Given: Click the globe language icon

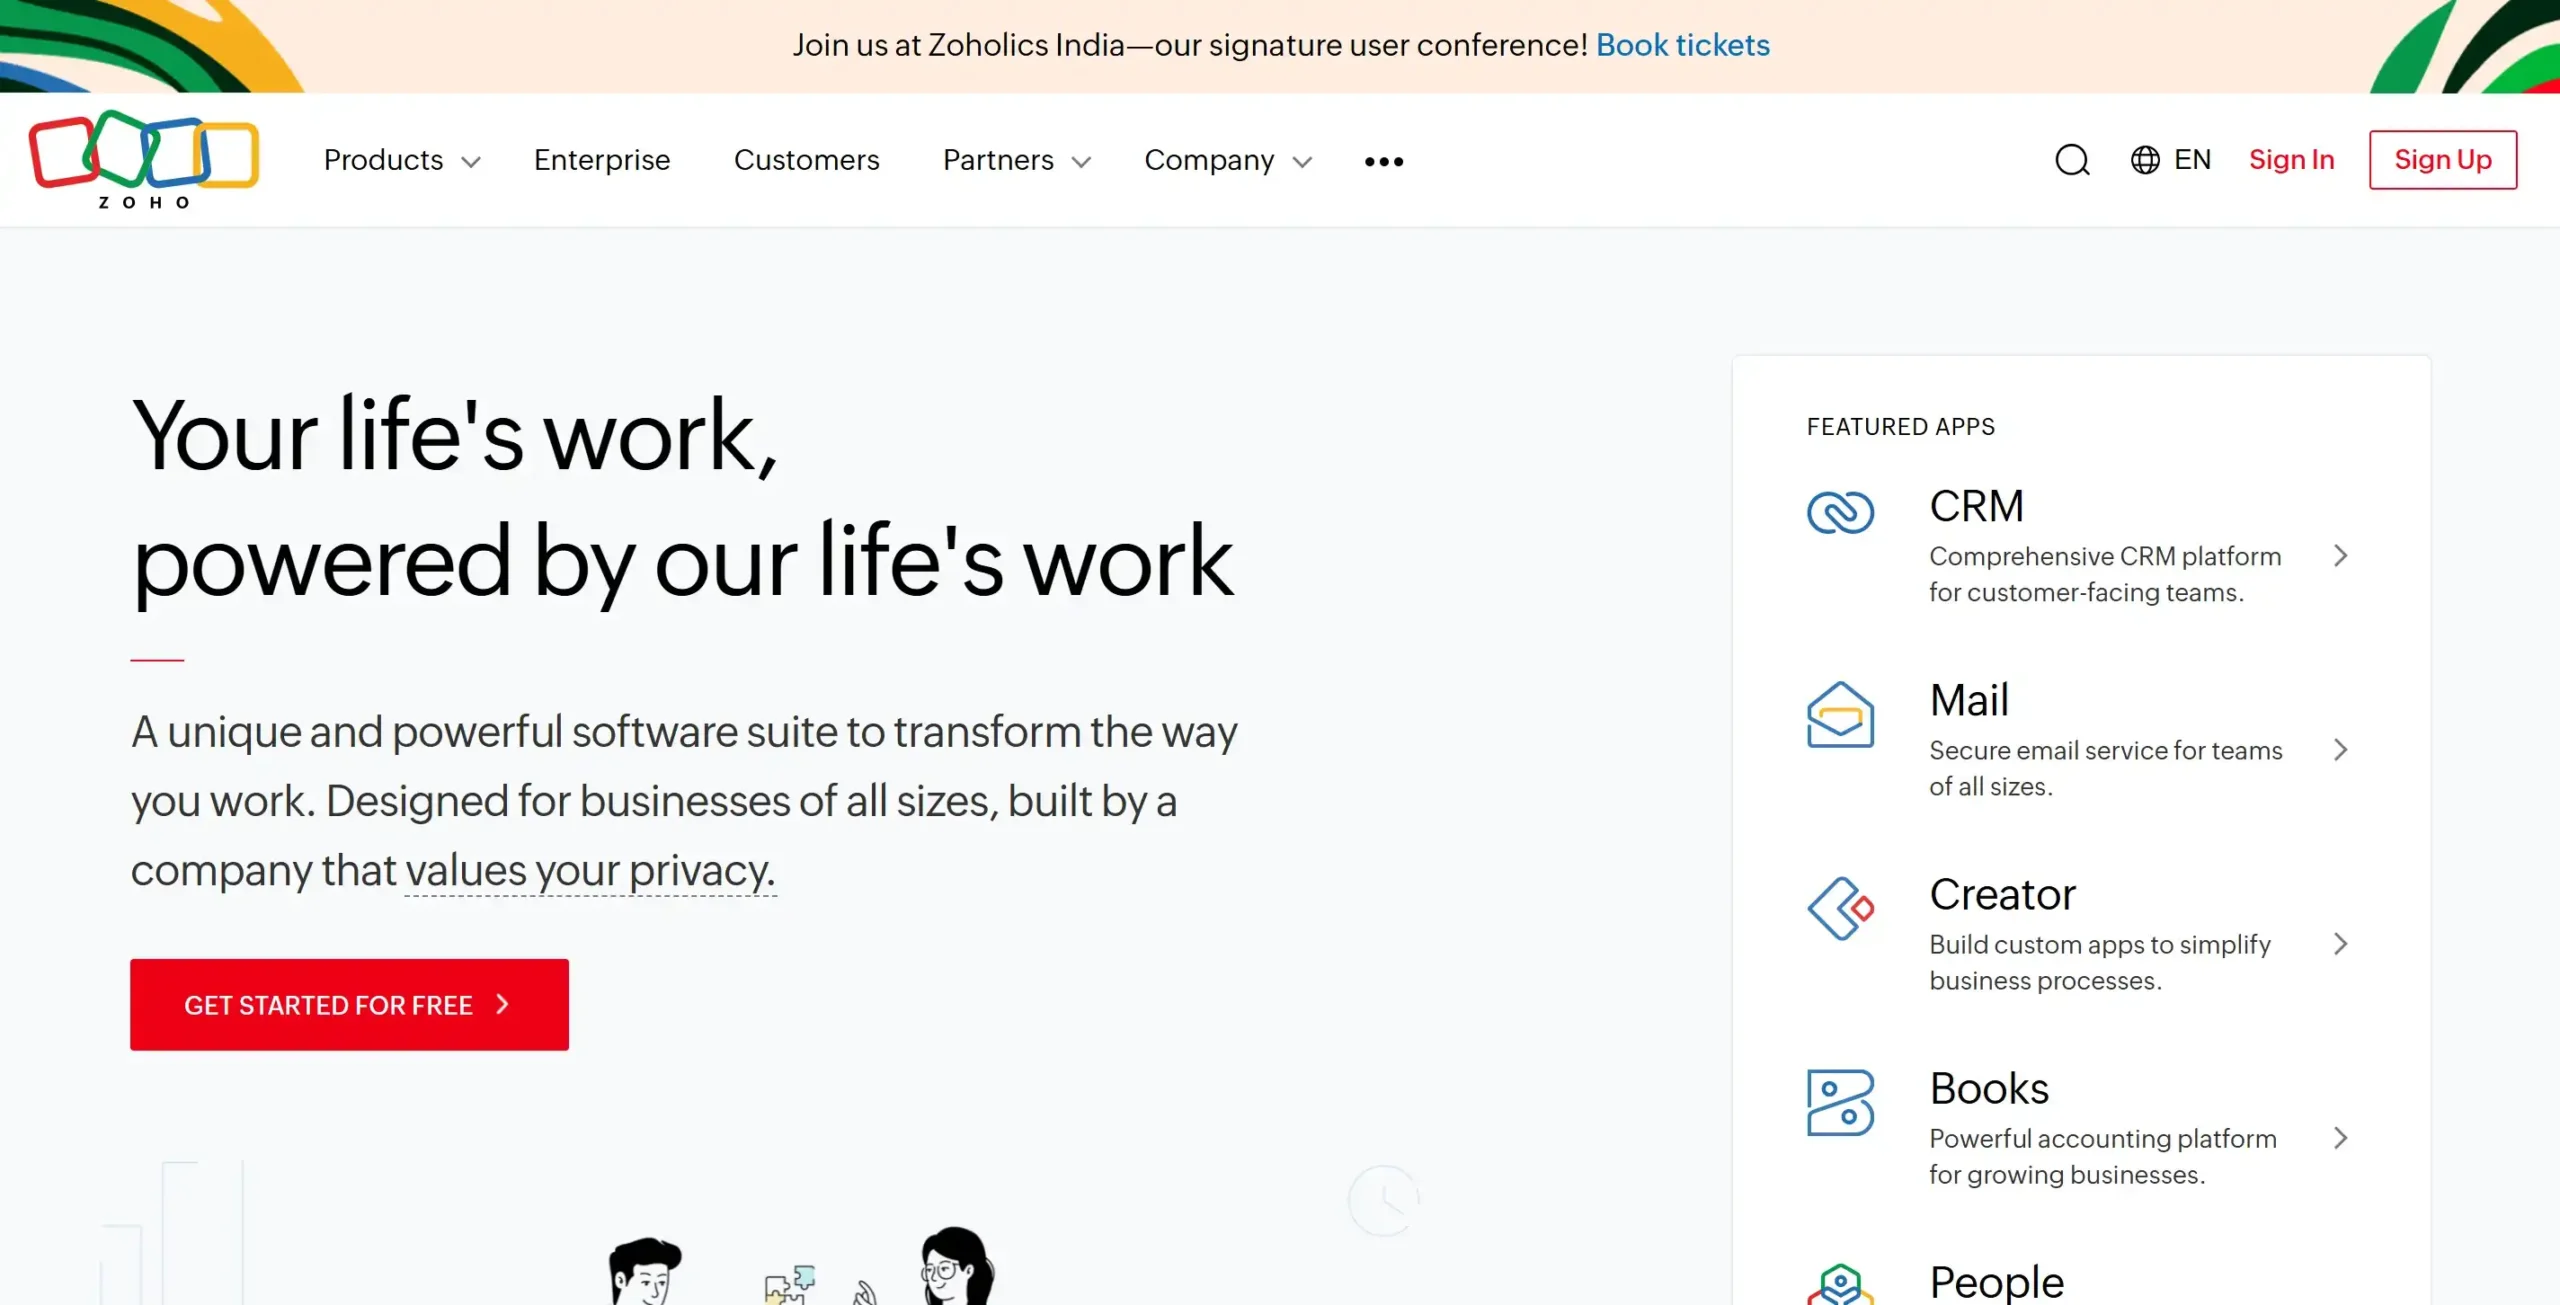Looking at the screenshot, I should pos(2145,160).
